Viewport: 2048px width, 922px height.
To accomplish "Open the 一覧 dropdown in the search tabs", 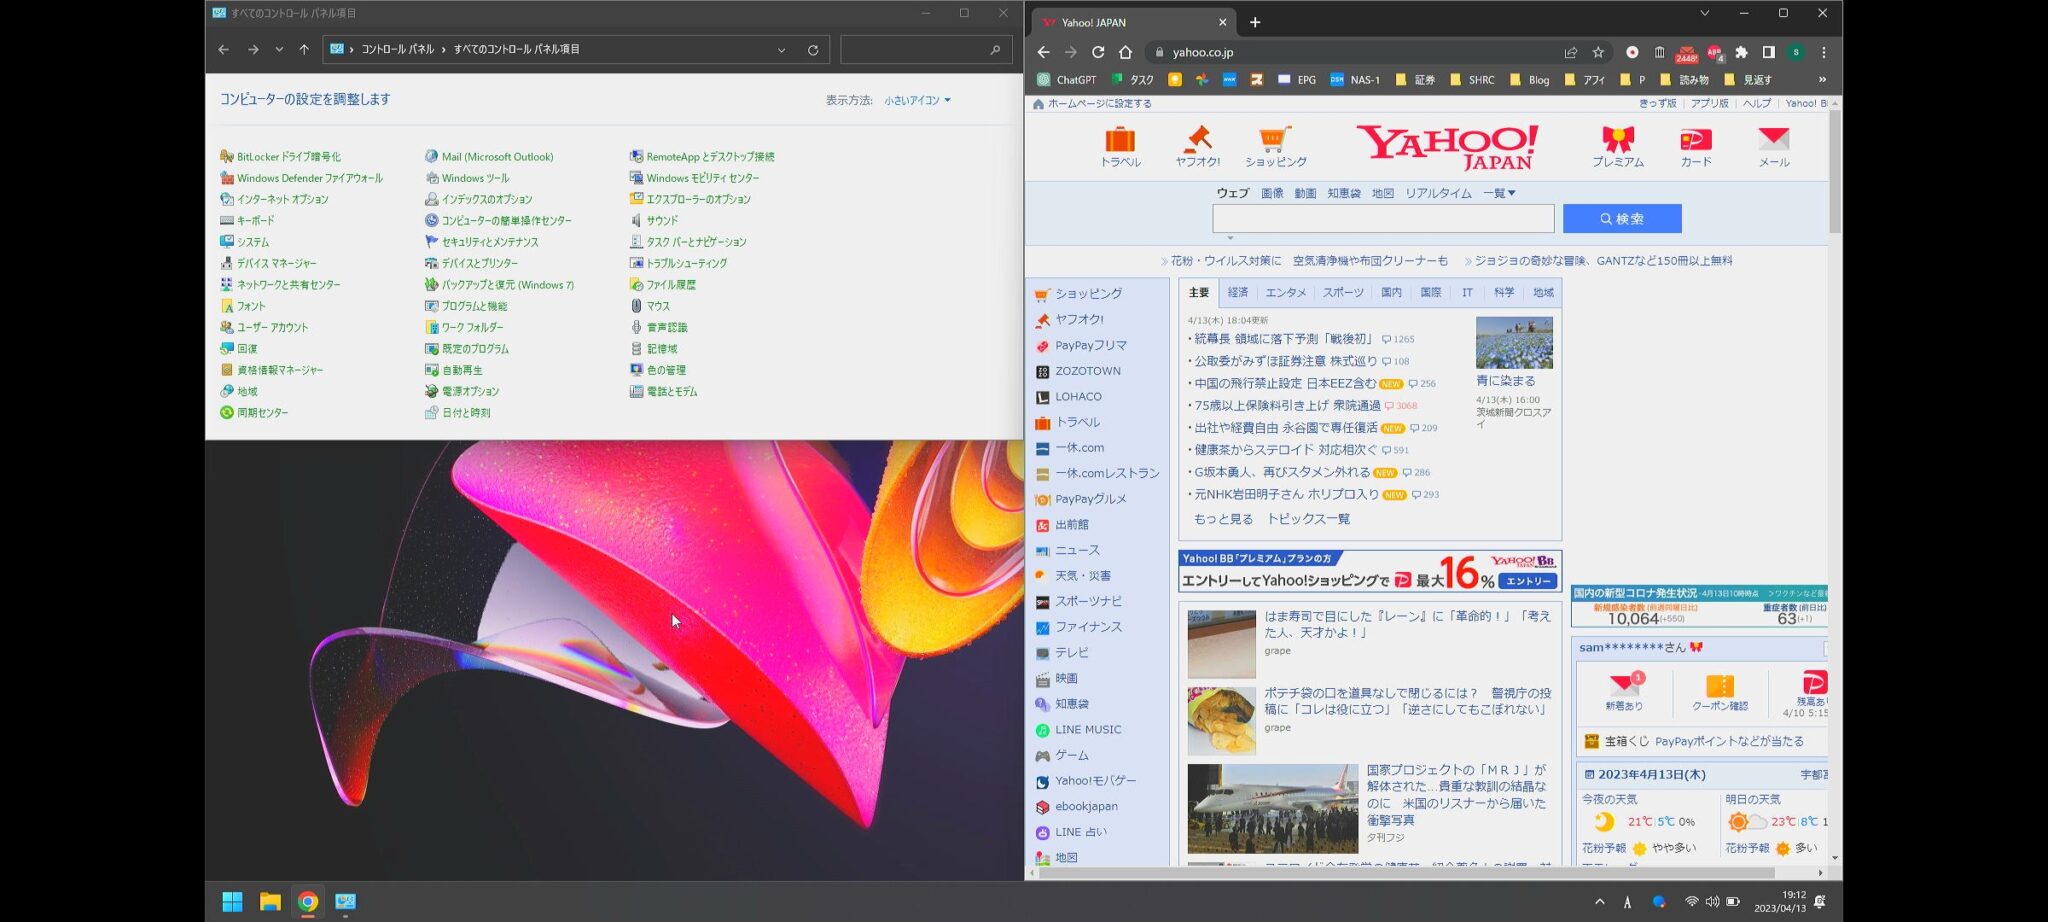I will [1496, 193].
